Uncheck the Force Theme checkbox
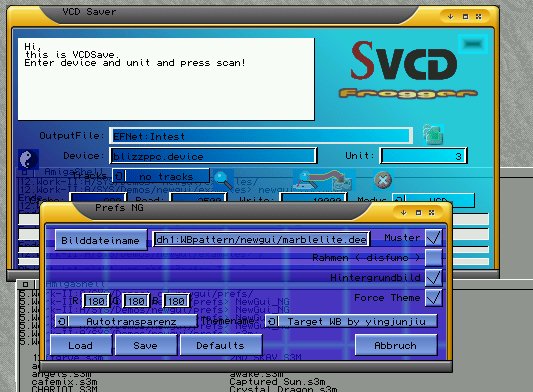 click(433, 297)
